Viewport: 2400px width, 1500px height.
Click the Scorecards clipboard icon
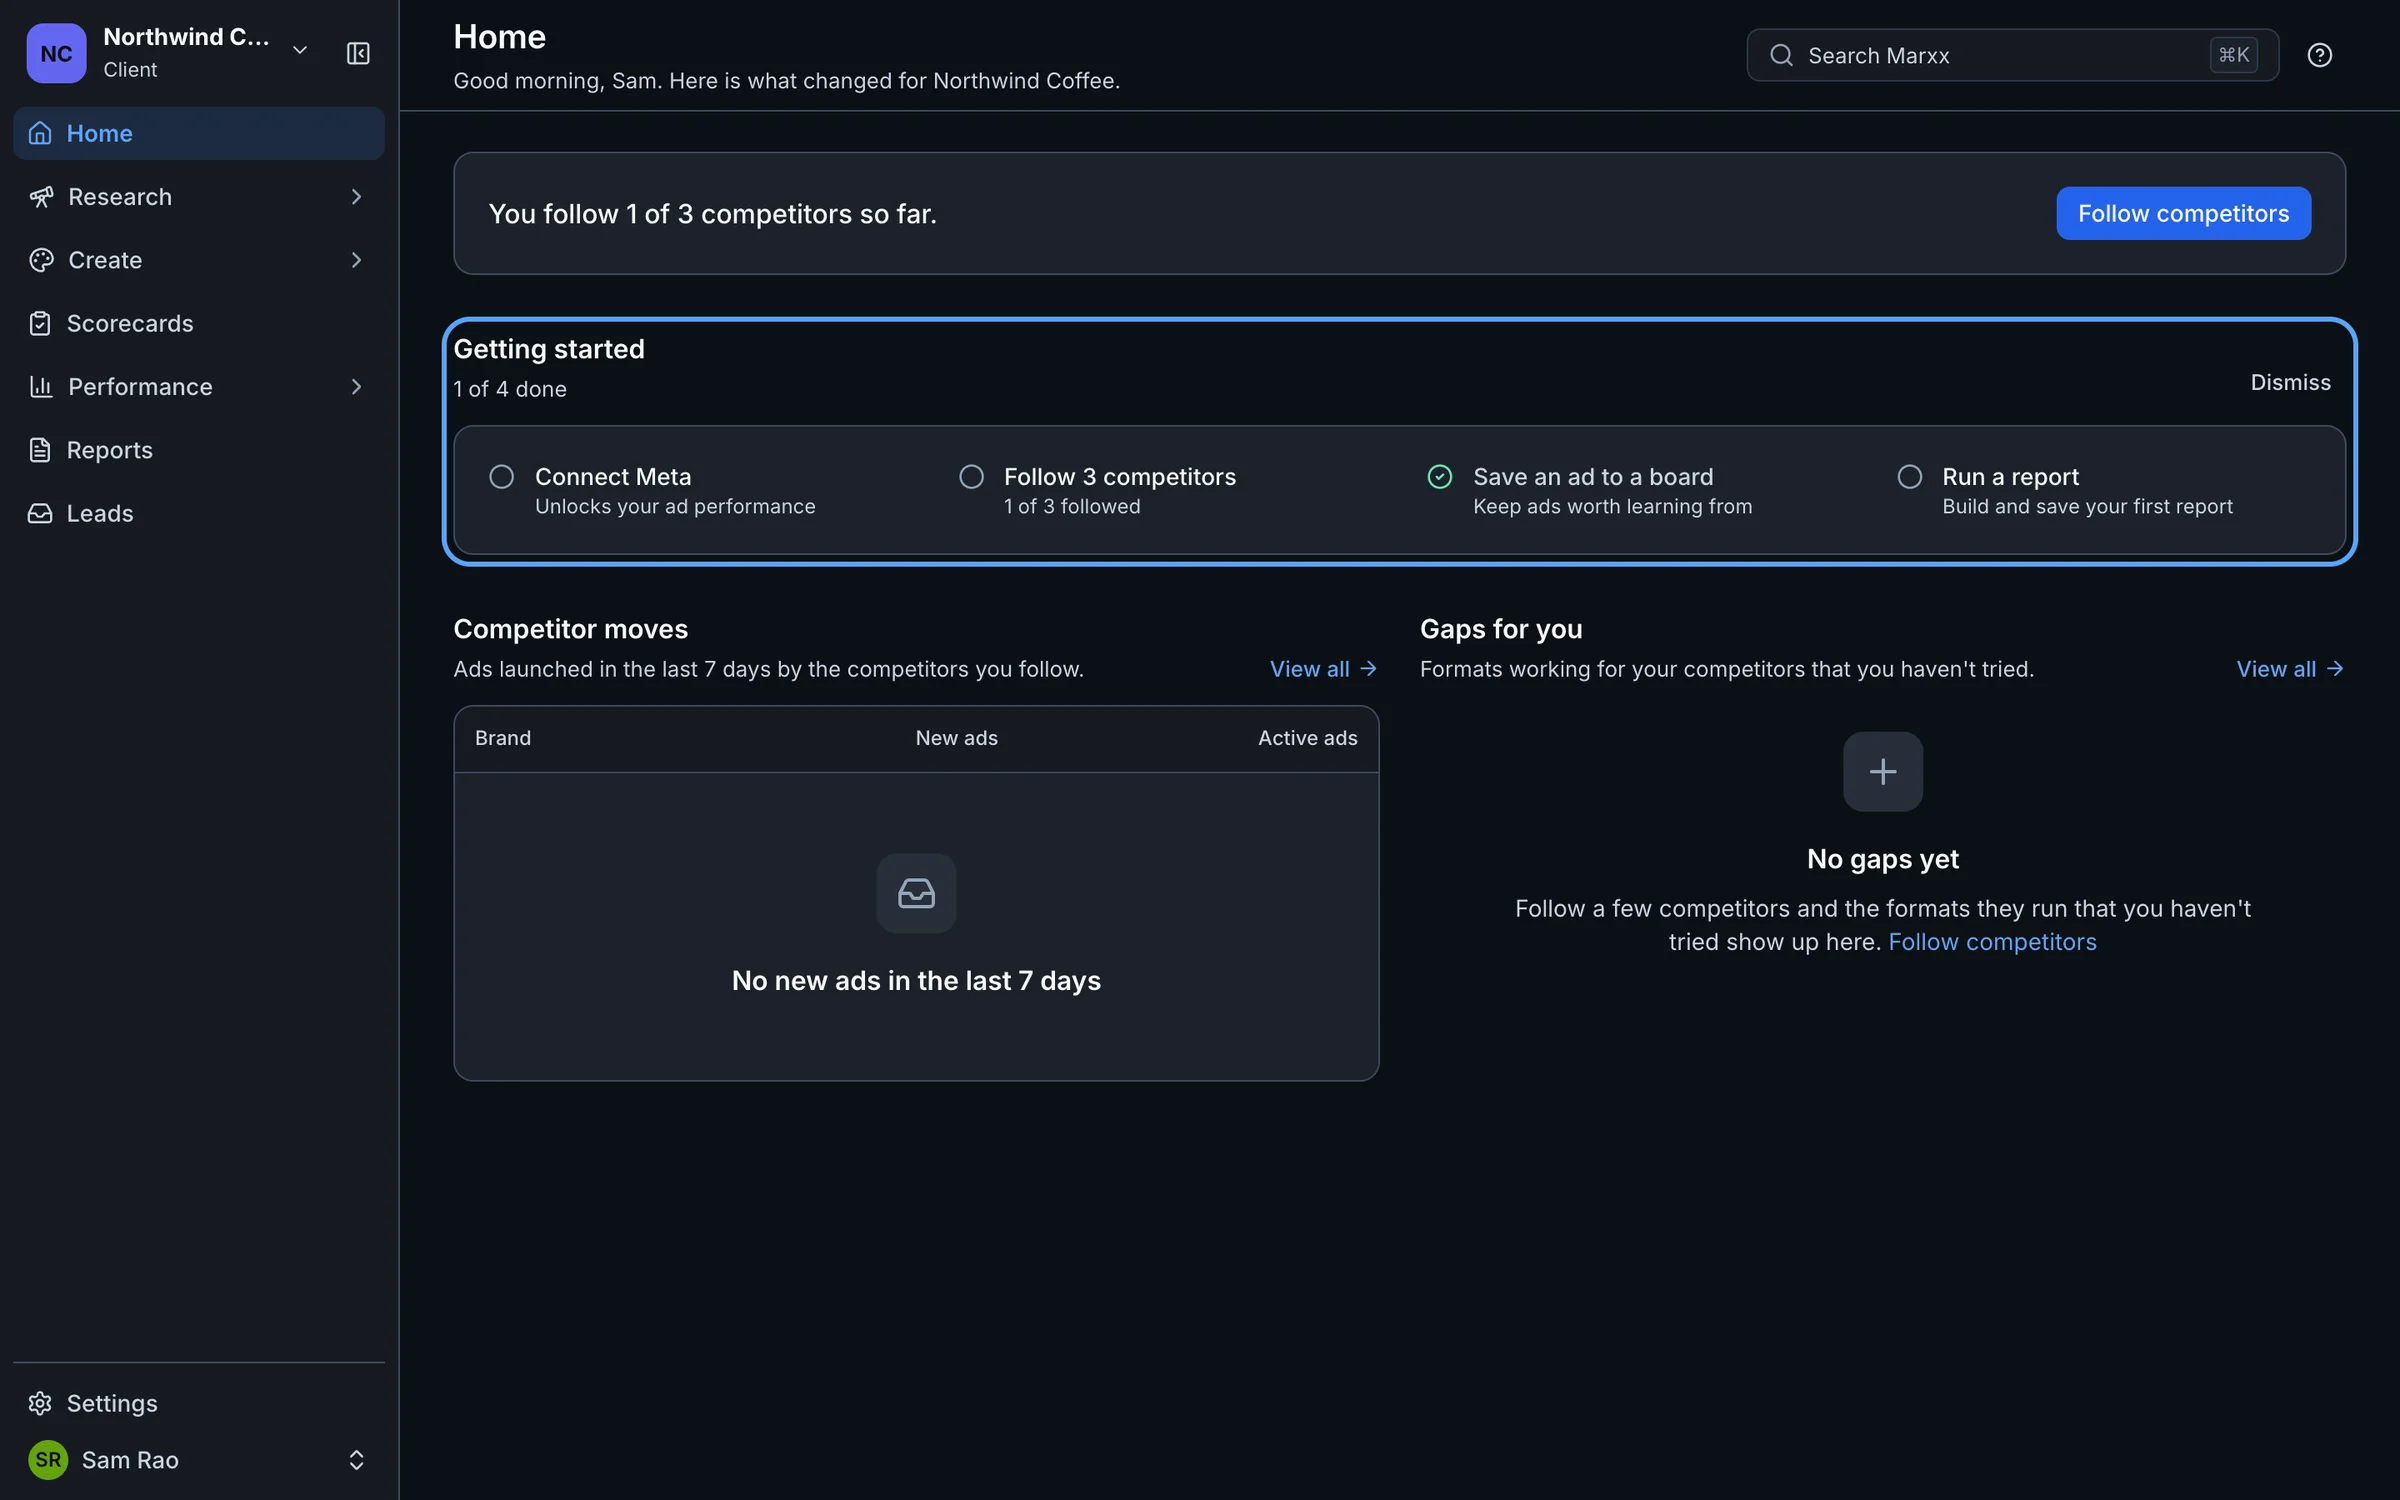coord(40,323)
